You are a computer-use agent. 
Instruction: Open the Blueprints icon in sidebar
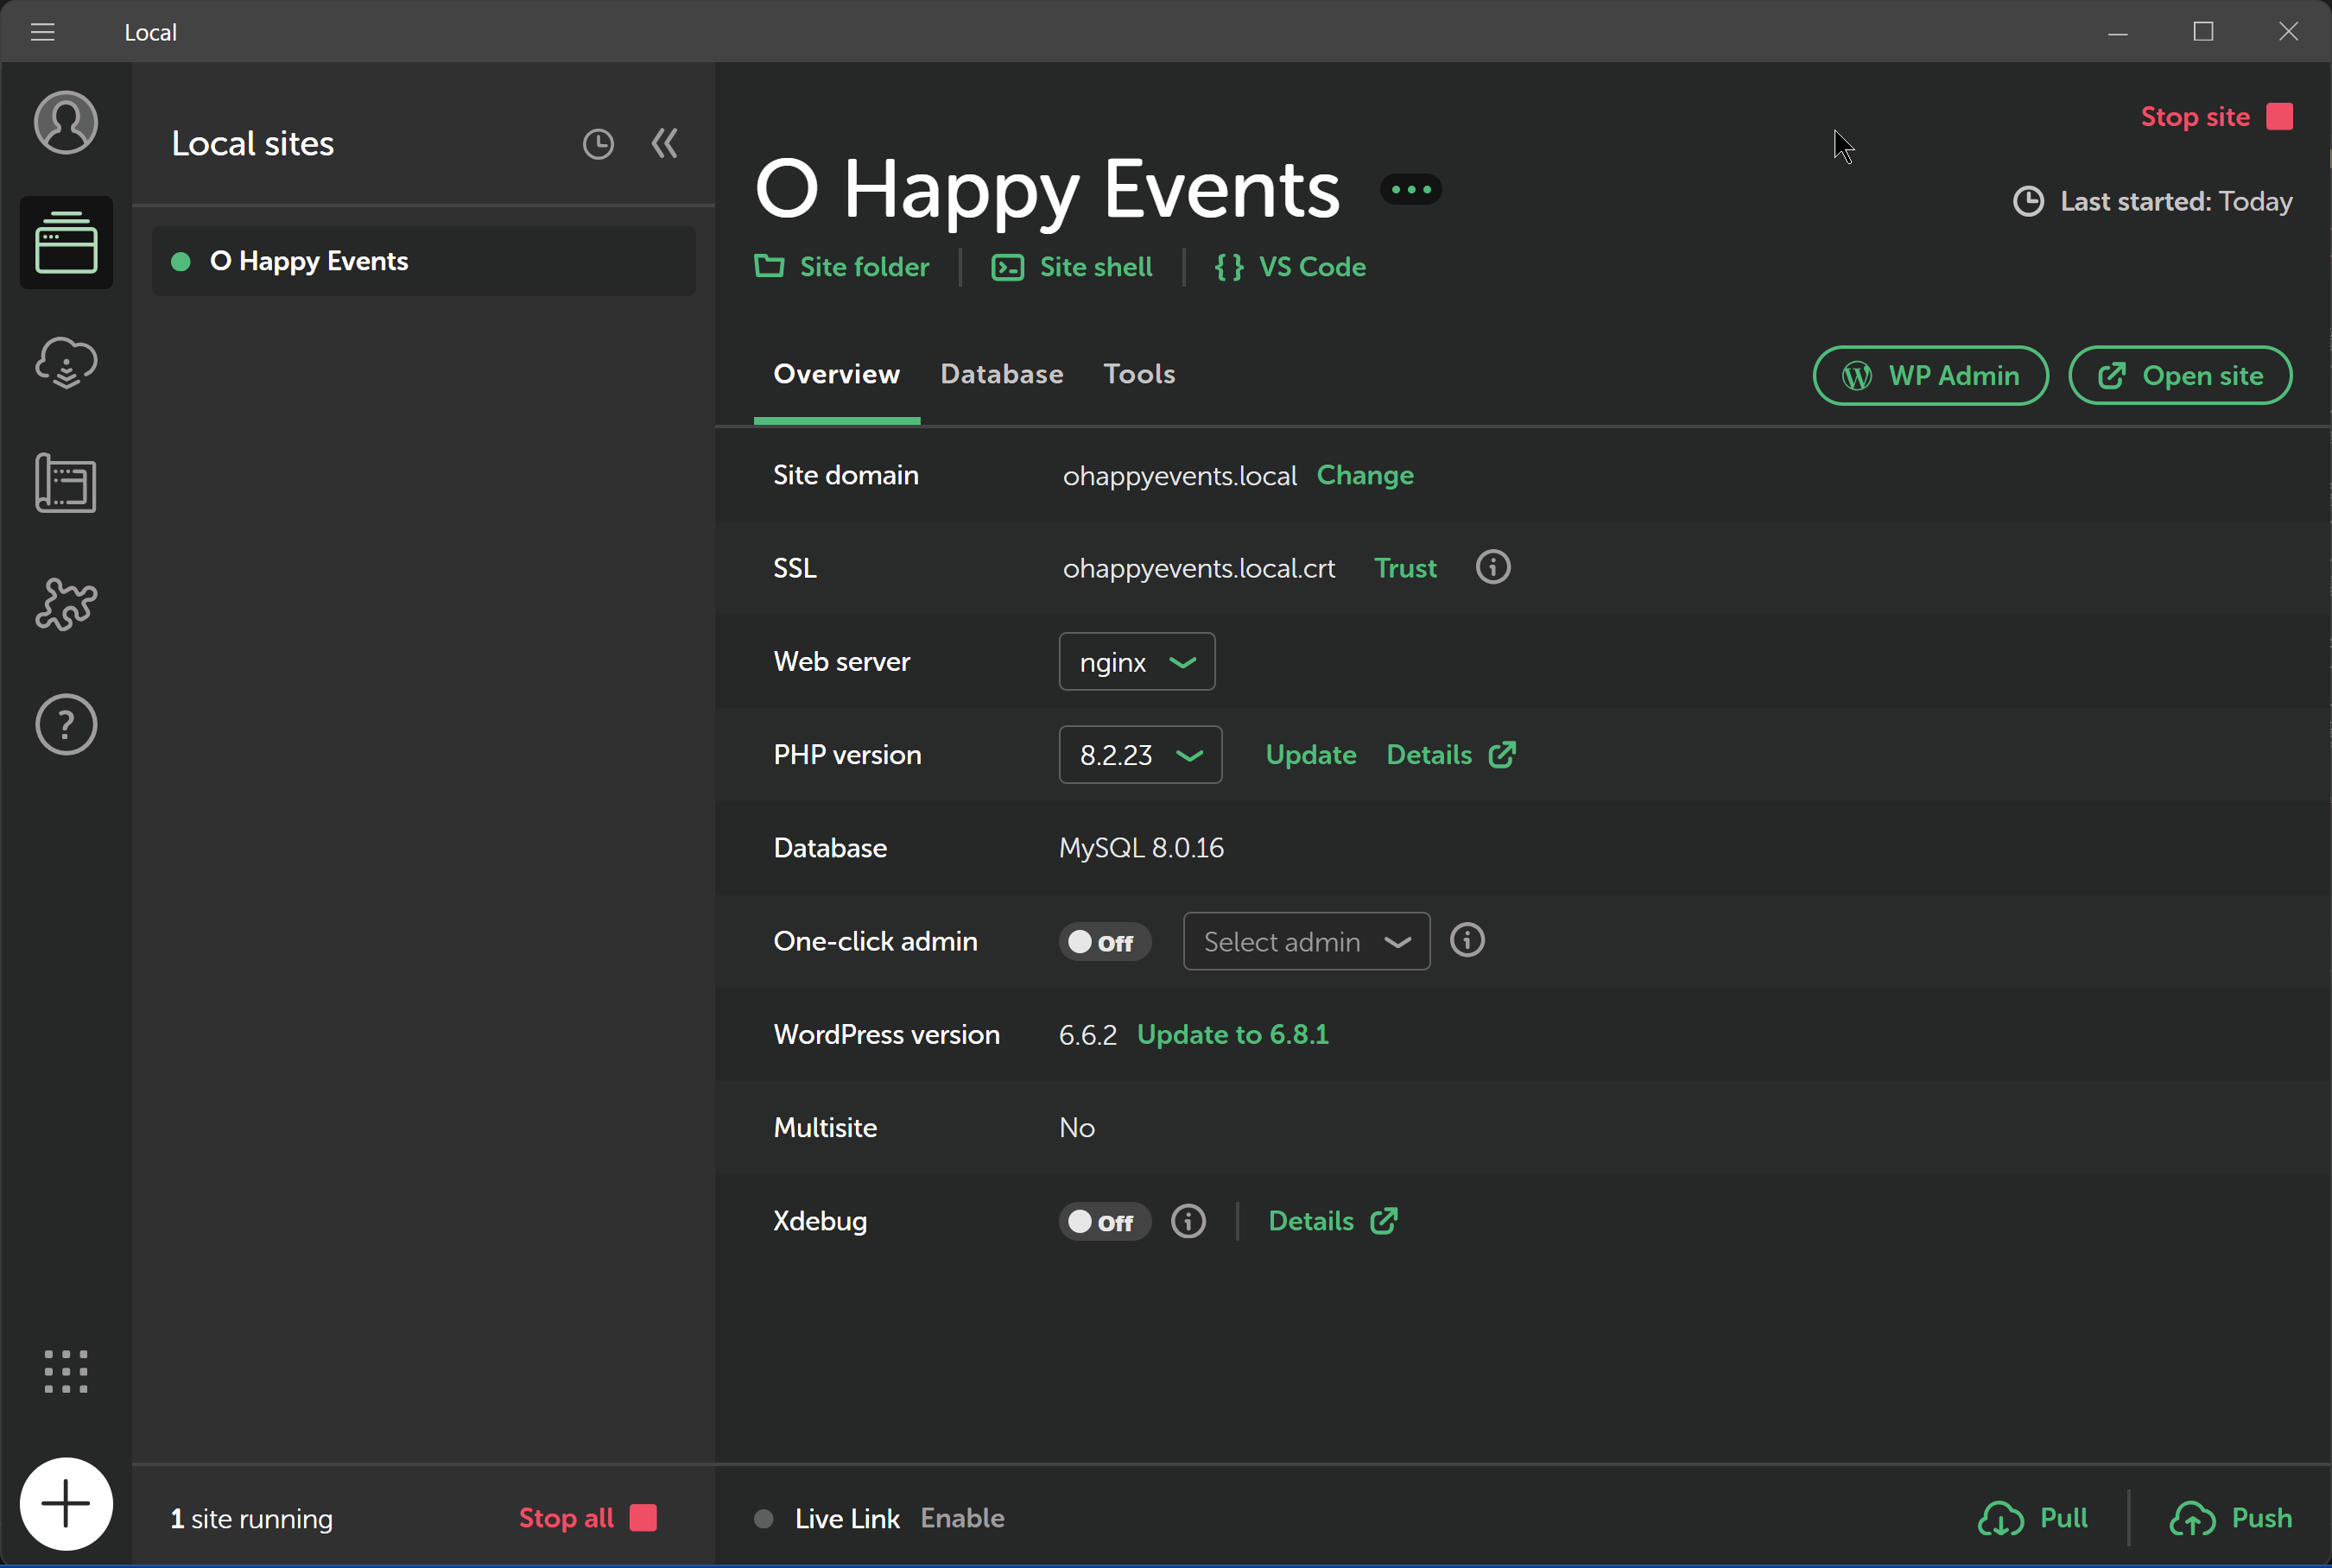[66, 483]
